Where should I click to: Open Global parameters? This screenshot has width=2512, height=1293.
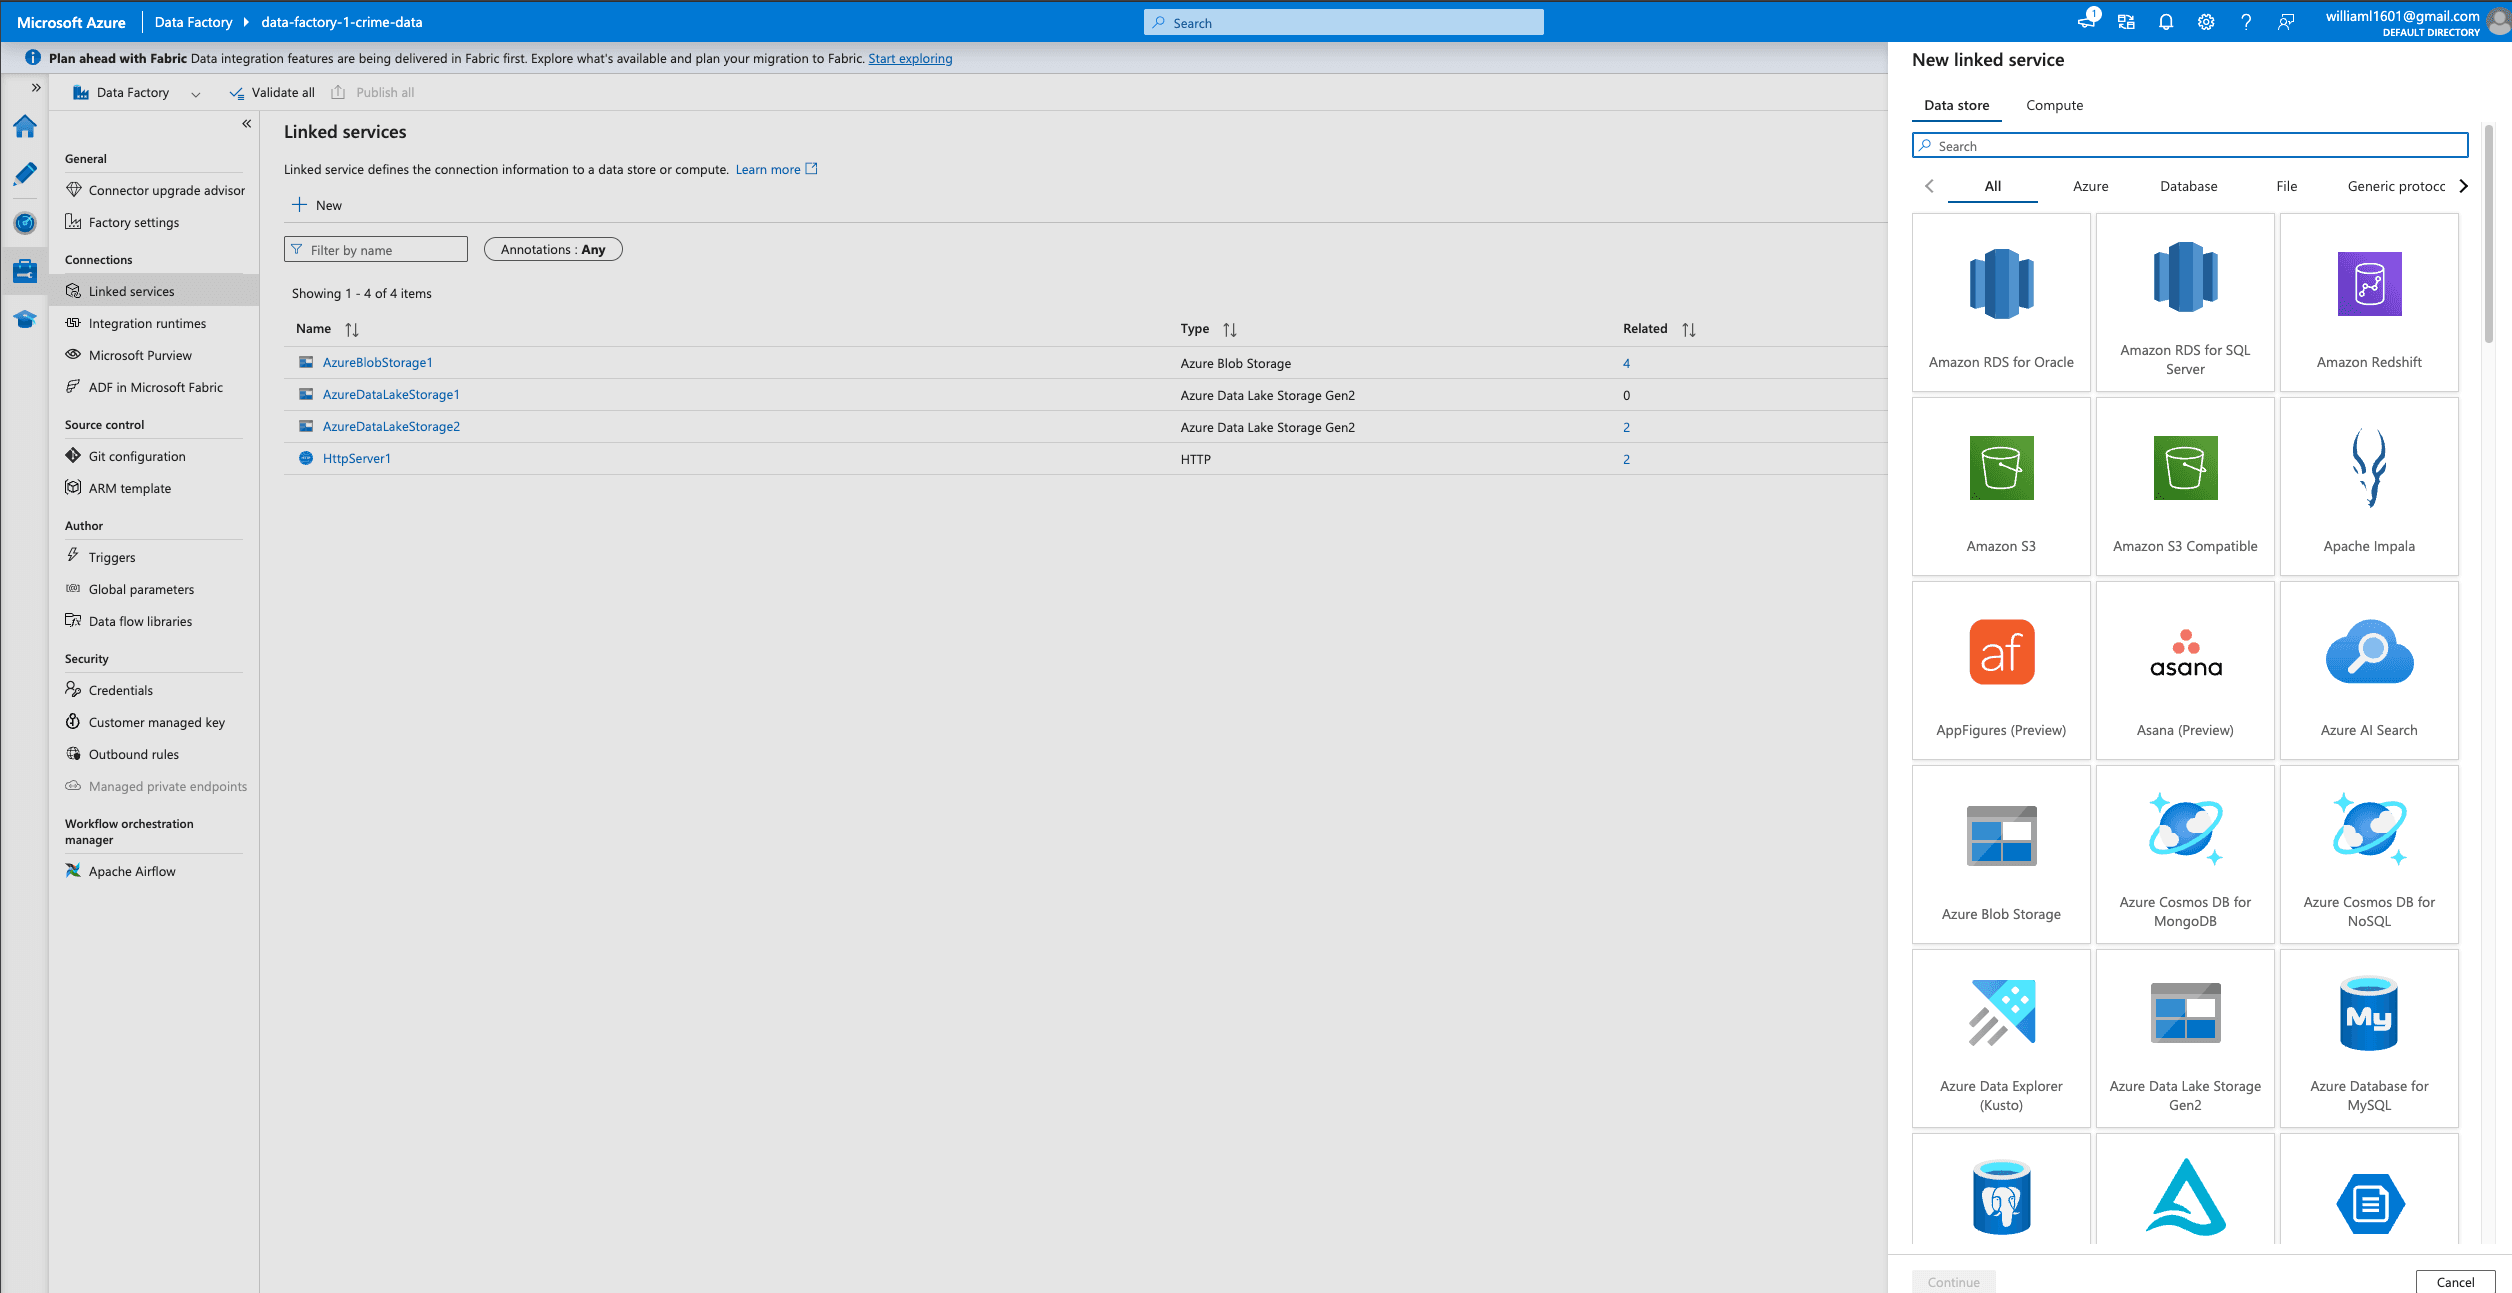(130, 589)
